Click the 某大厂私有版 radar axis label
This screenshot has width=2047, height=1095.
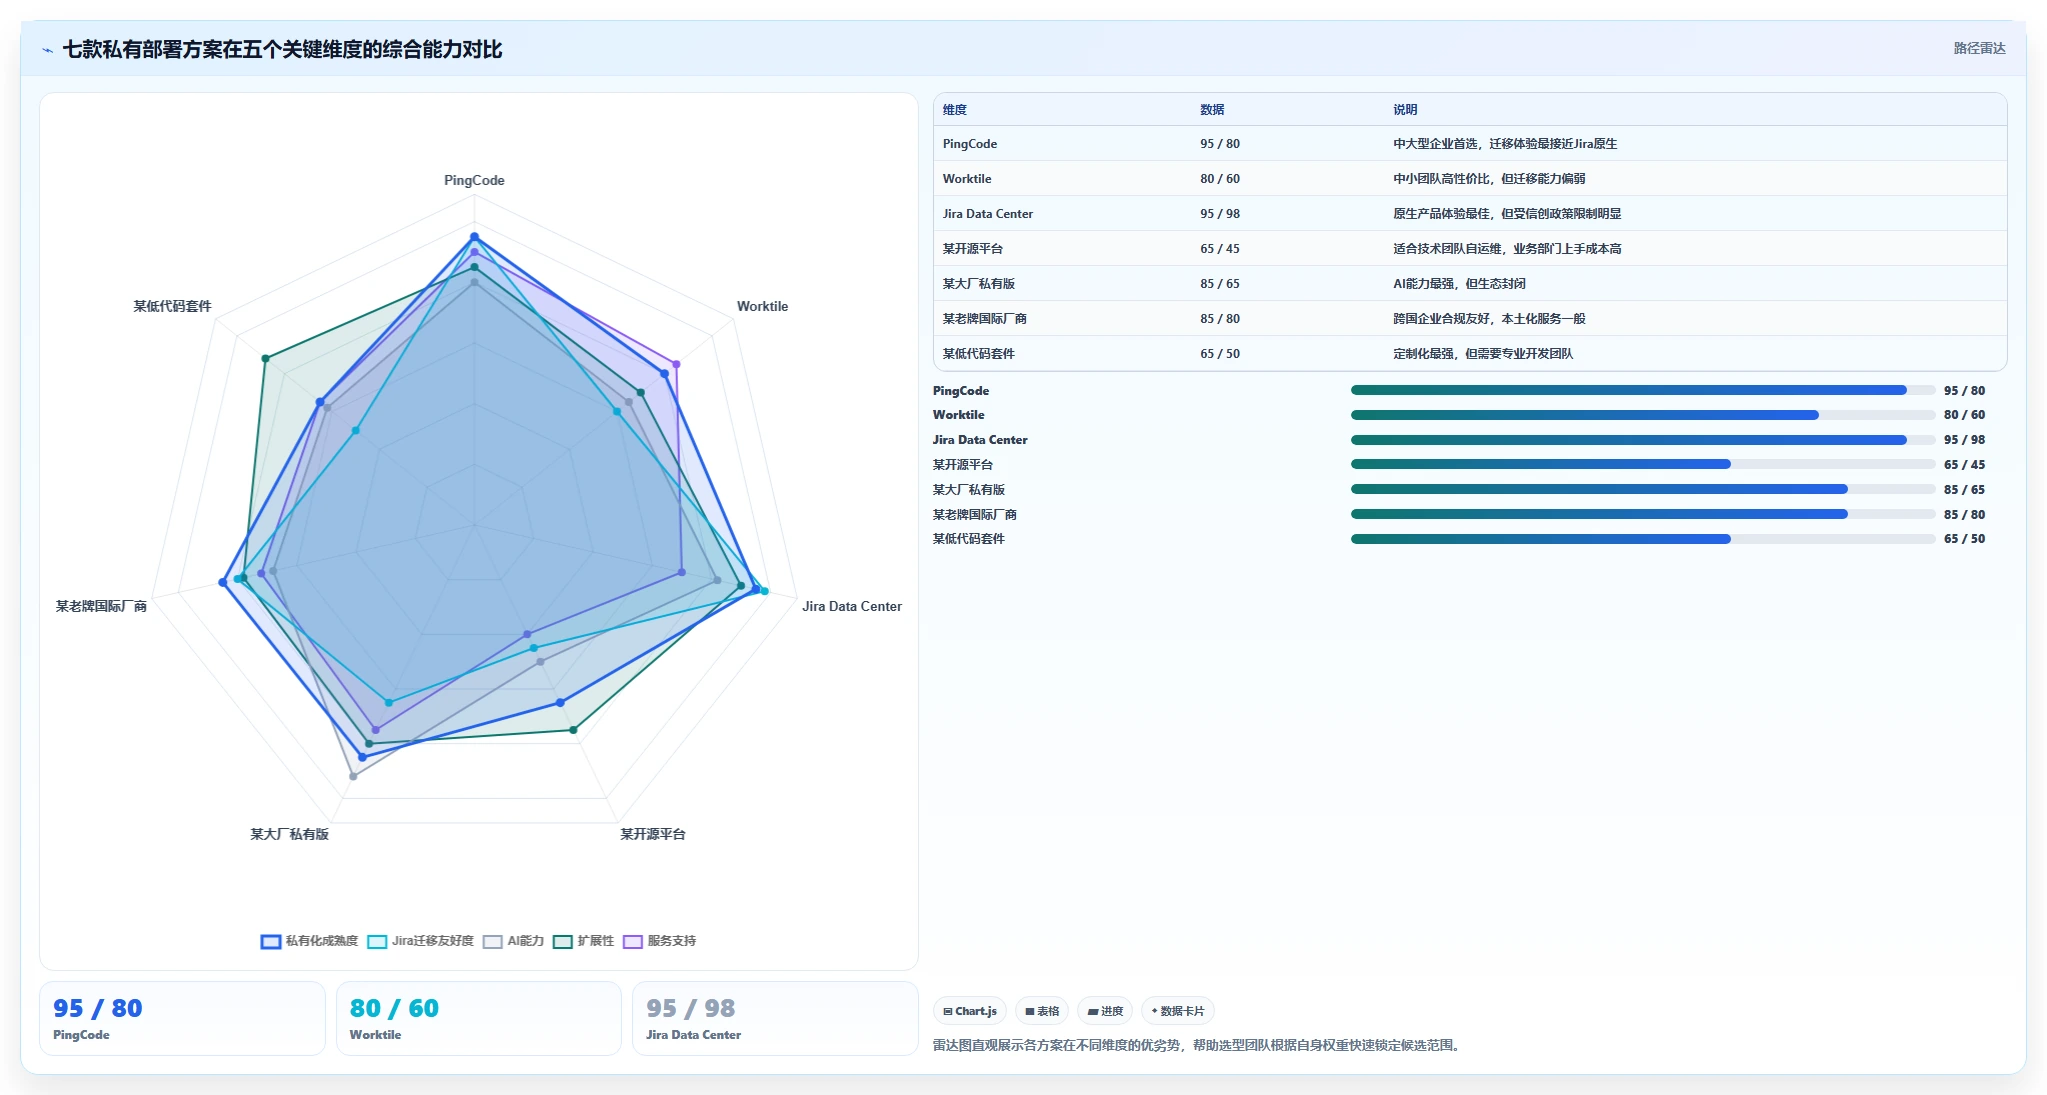coord(289,834)
